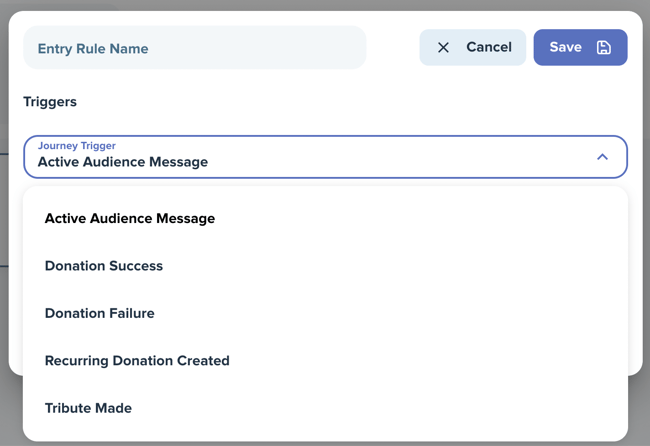Click empty right side of Donation Success row
The height and width of the screenshot is (446, 650).
coord(394,266)
